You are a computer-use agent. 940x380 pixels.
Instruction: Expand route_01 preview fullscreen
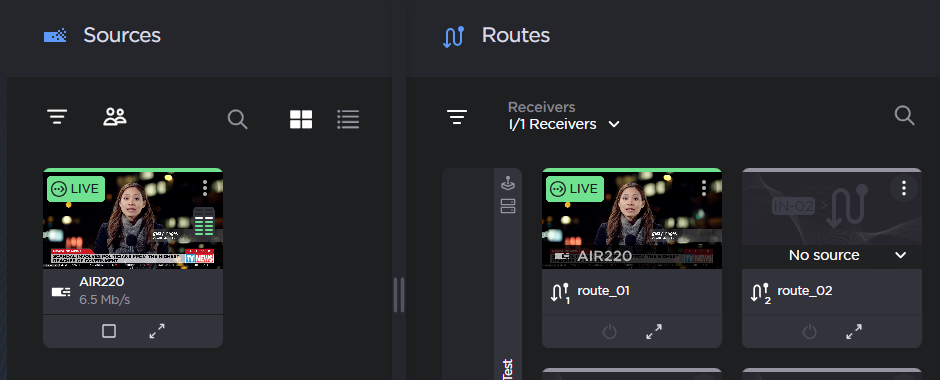click(x=654, y=331)
